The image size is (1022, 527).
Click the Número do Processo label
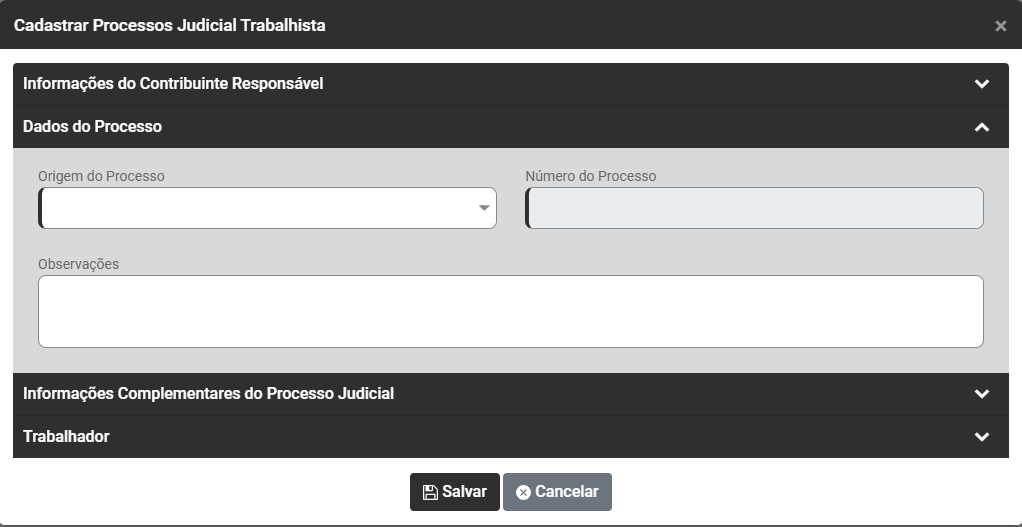[590, 176]
